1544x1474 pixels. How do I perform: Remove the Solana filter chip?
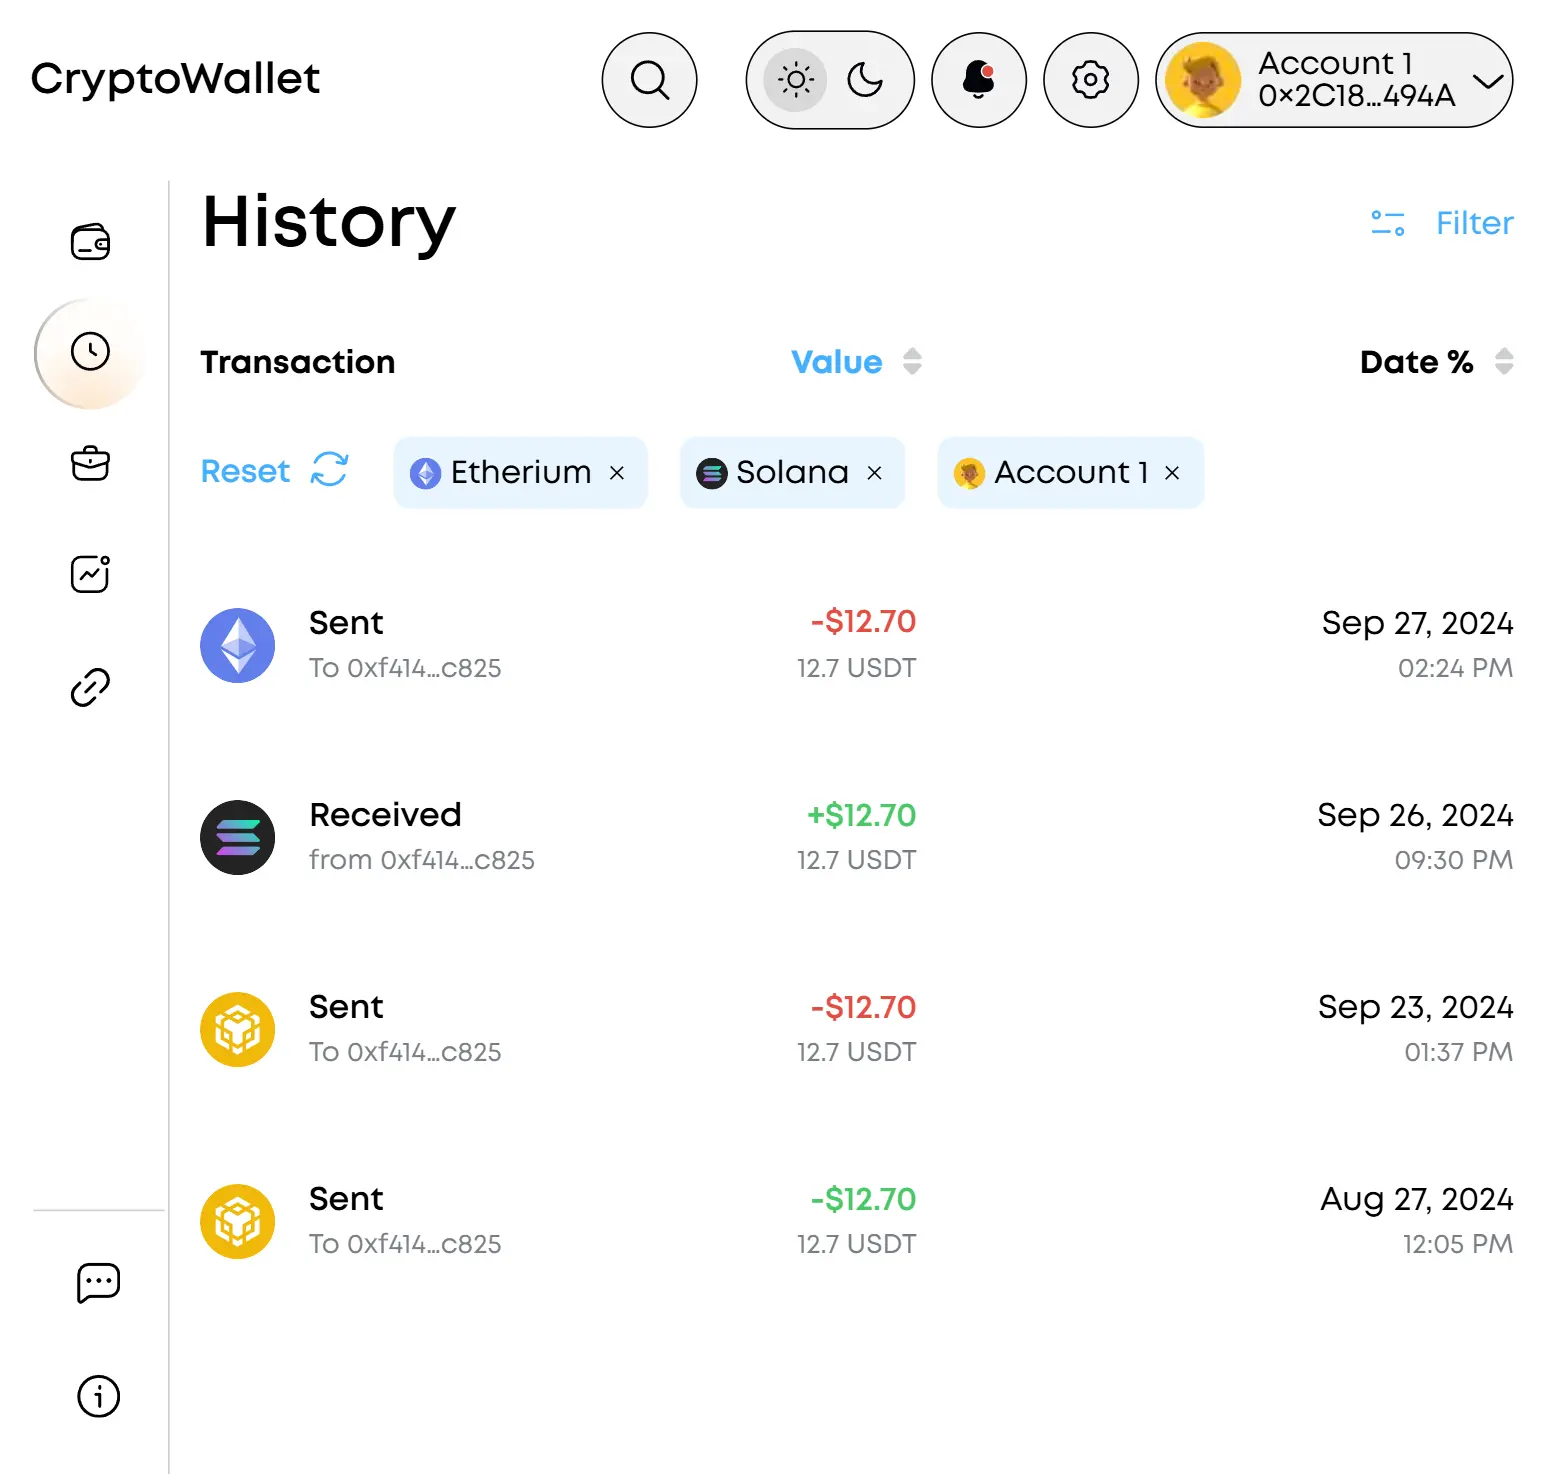point(874,473)
